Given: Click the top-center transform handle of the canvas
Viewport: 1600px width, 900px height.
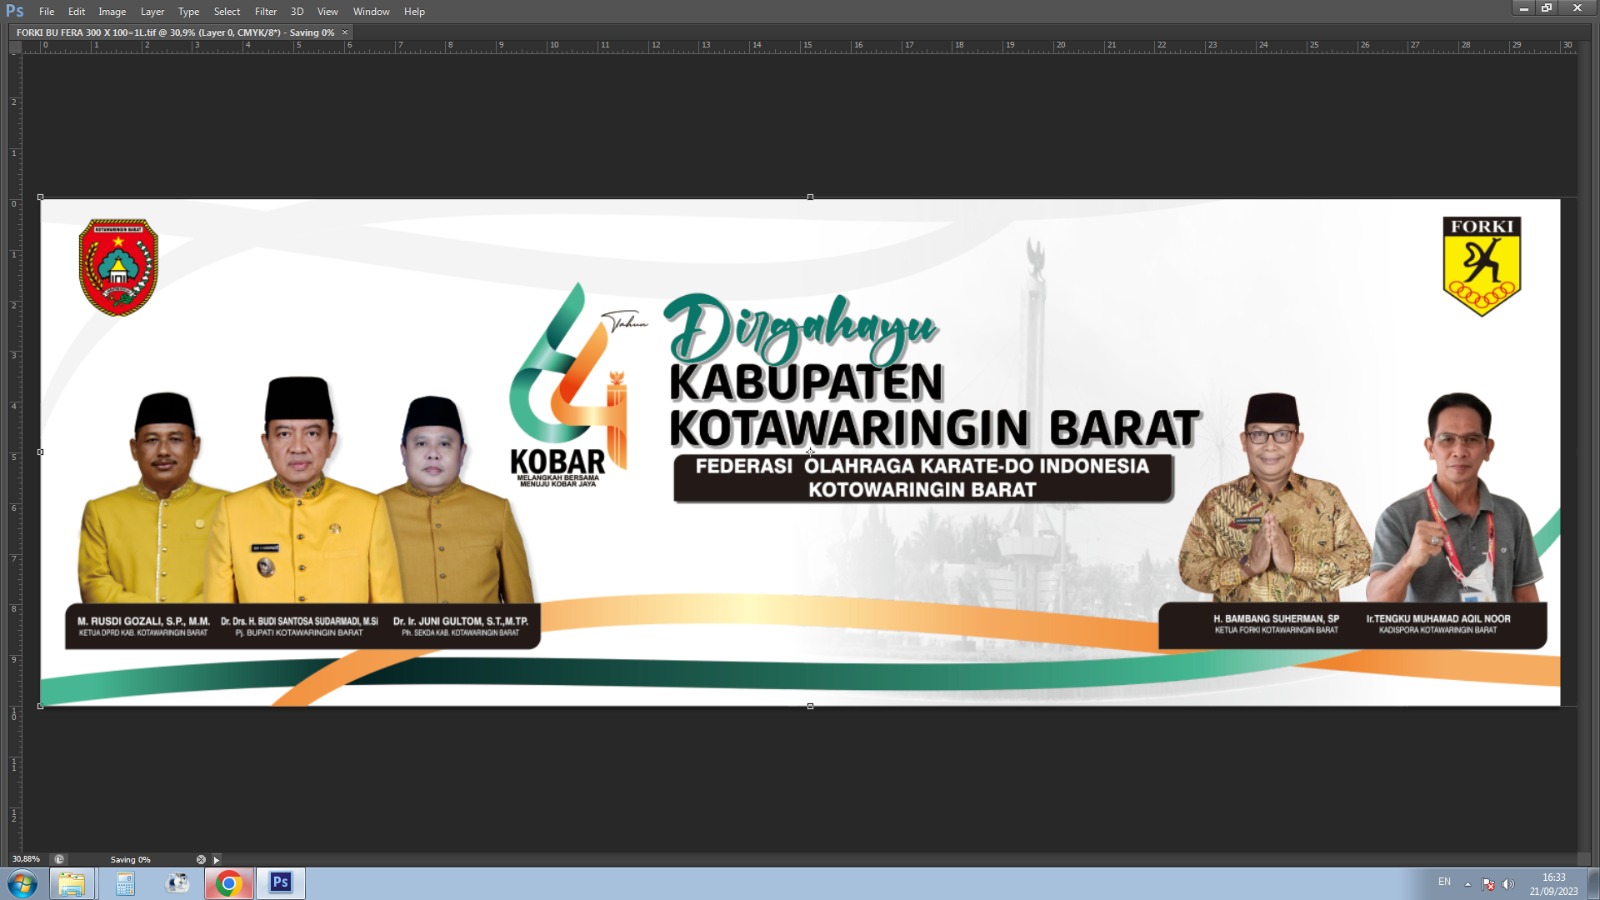Looking at the screenshot, I should pos(810,197).
